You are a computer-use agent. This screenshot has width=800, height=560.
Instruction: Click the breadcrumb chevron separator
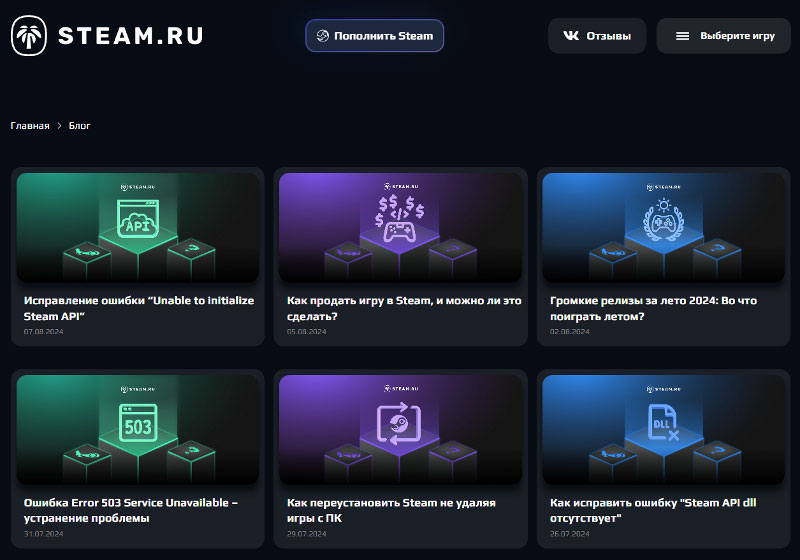[59, 125]
